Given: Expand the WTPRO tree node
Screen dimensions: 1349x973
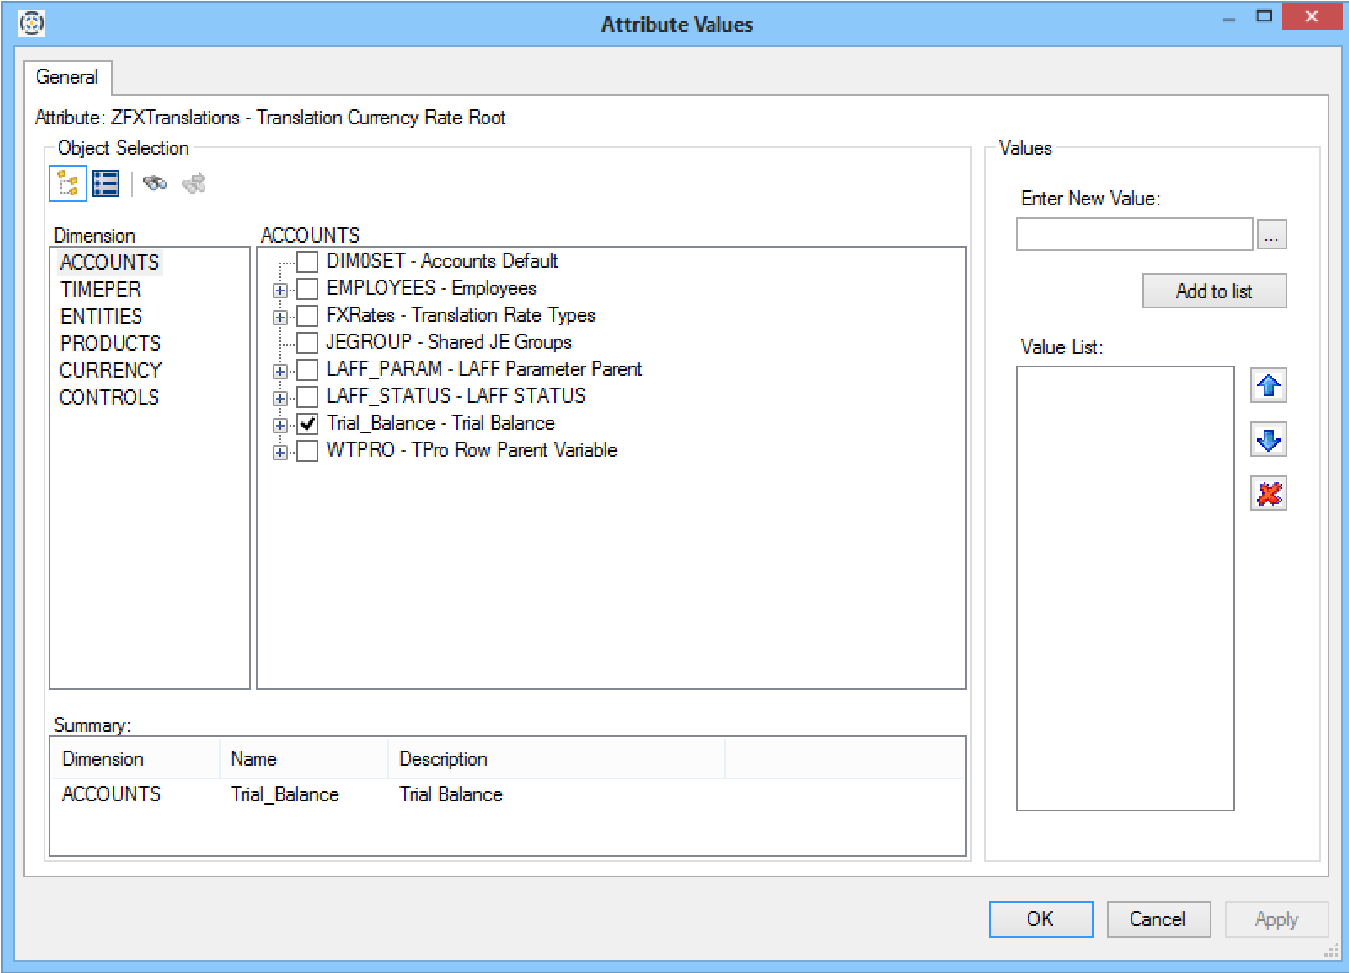Looking at the screenshot, I should 280,452.
